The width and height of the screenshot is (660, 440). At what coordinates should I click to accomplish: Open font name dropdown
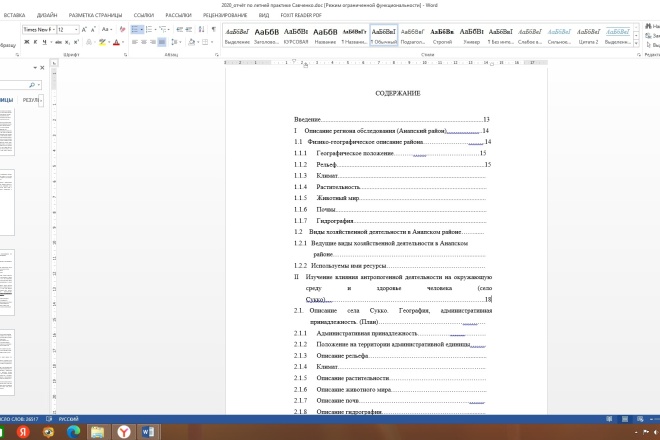53,29
